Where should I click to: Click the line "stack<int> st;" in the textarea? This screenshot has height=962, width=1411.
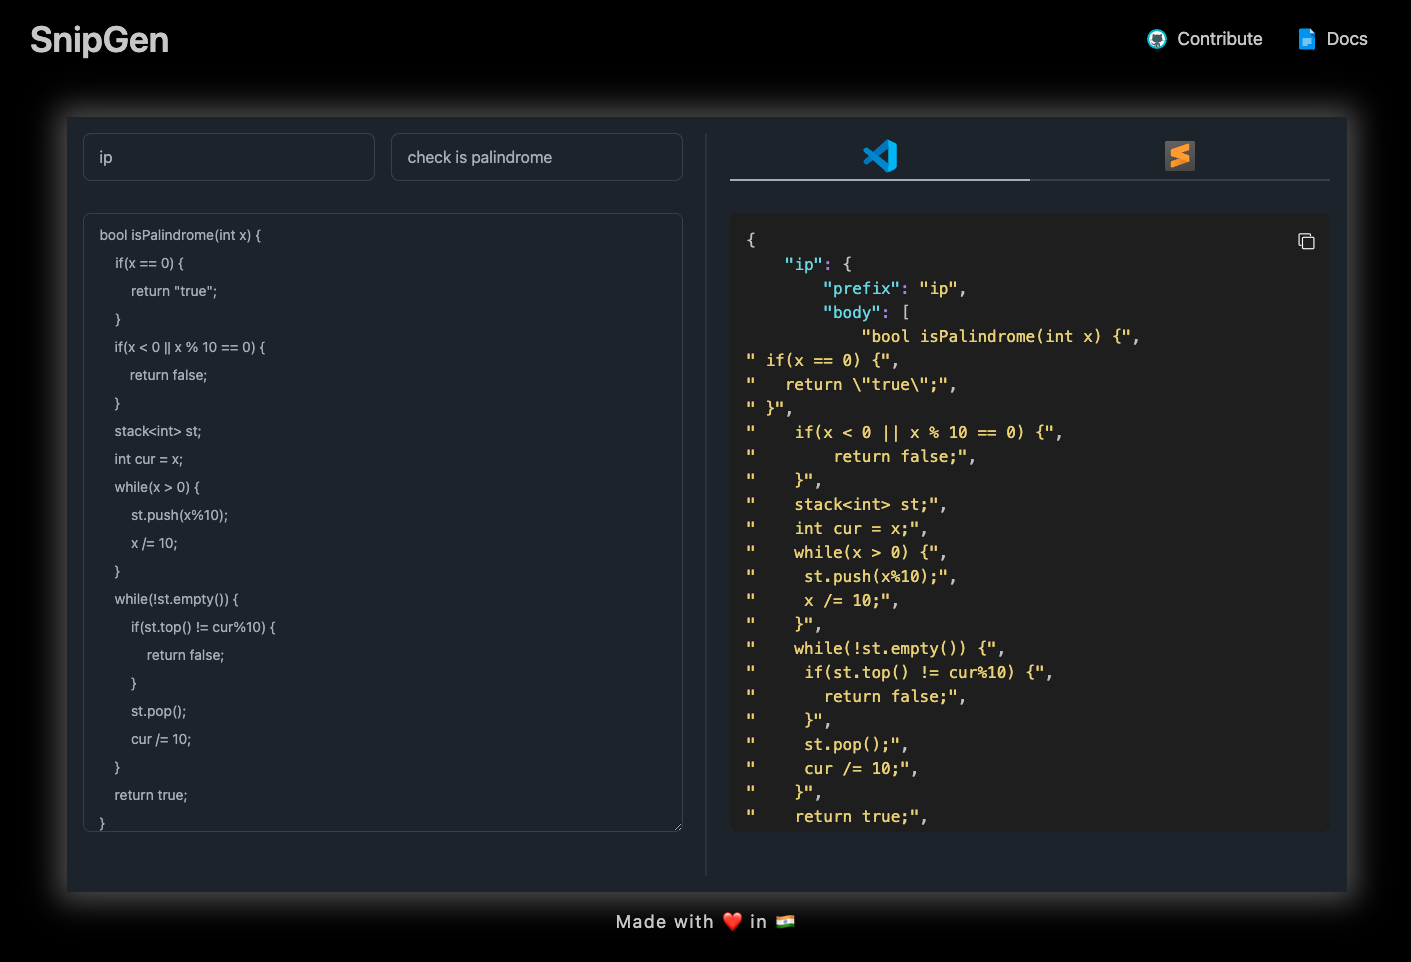point(158,431)
